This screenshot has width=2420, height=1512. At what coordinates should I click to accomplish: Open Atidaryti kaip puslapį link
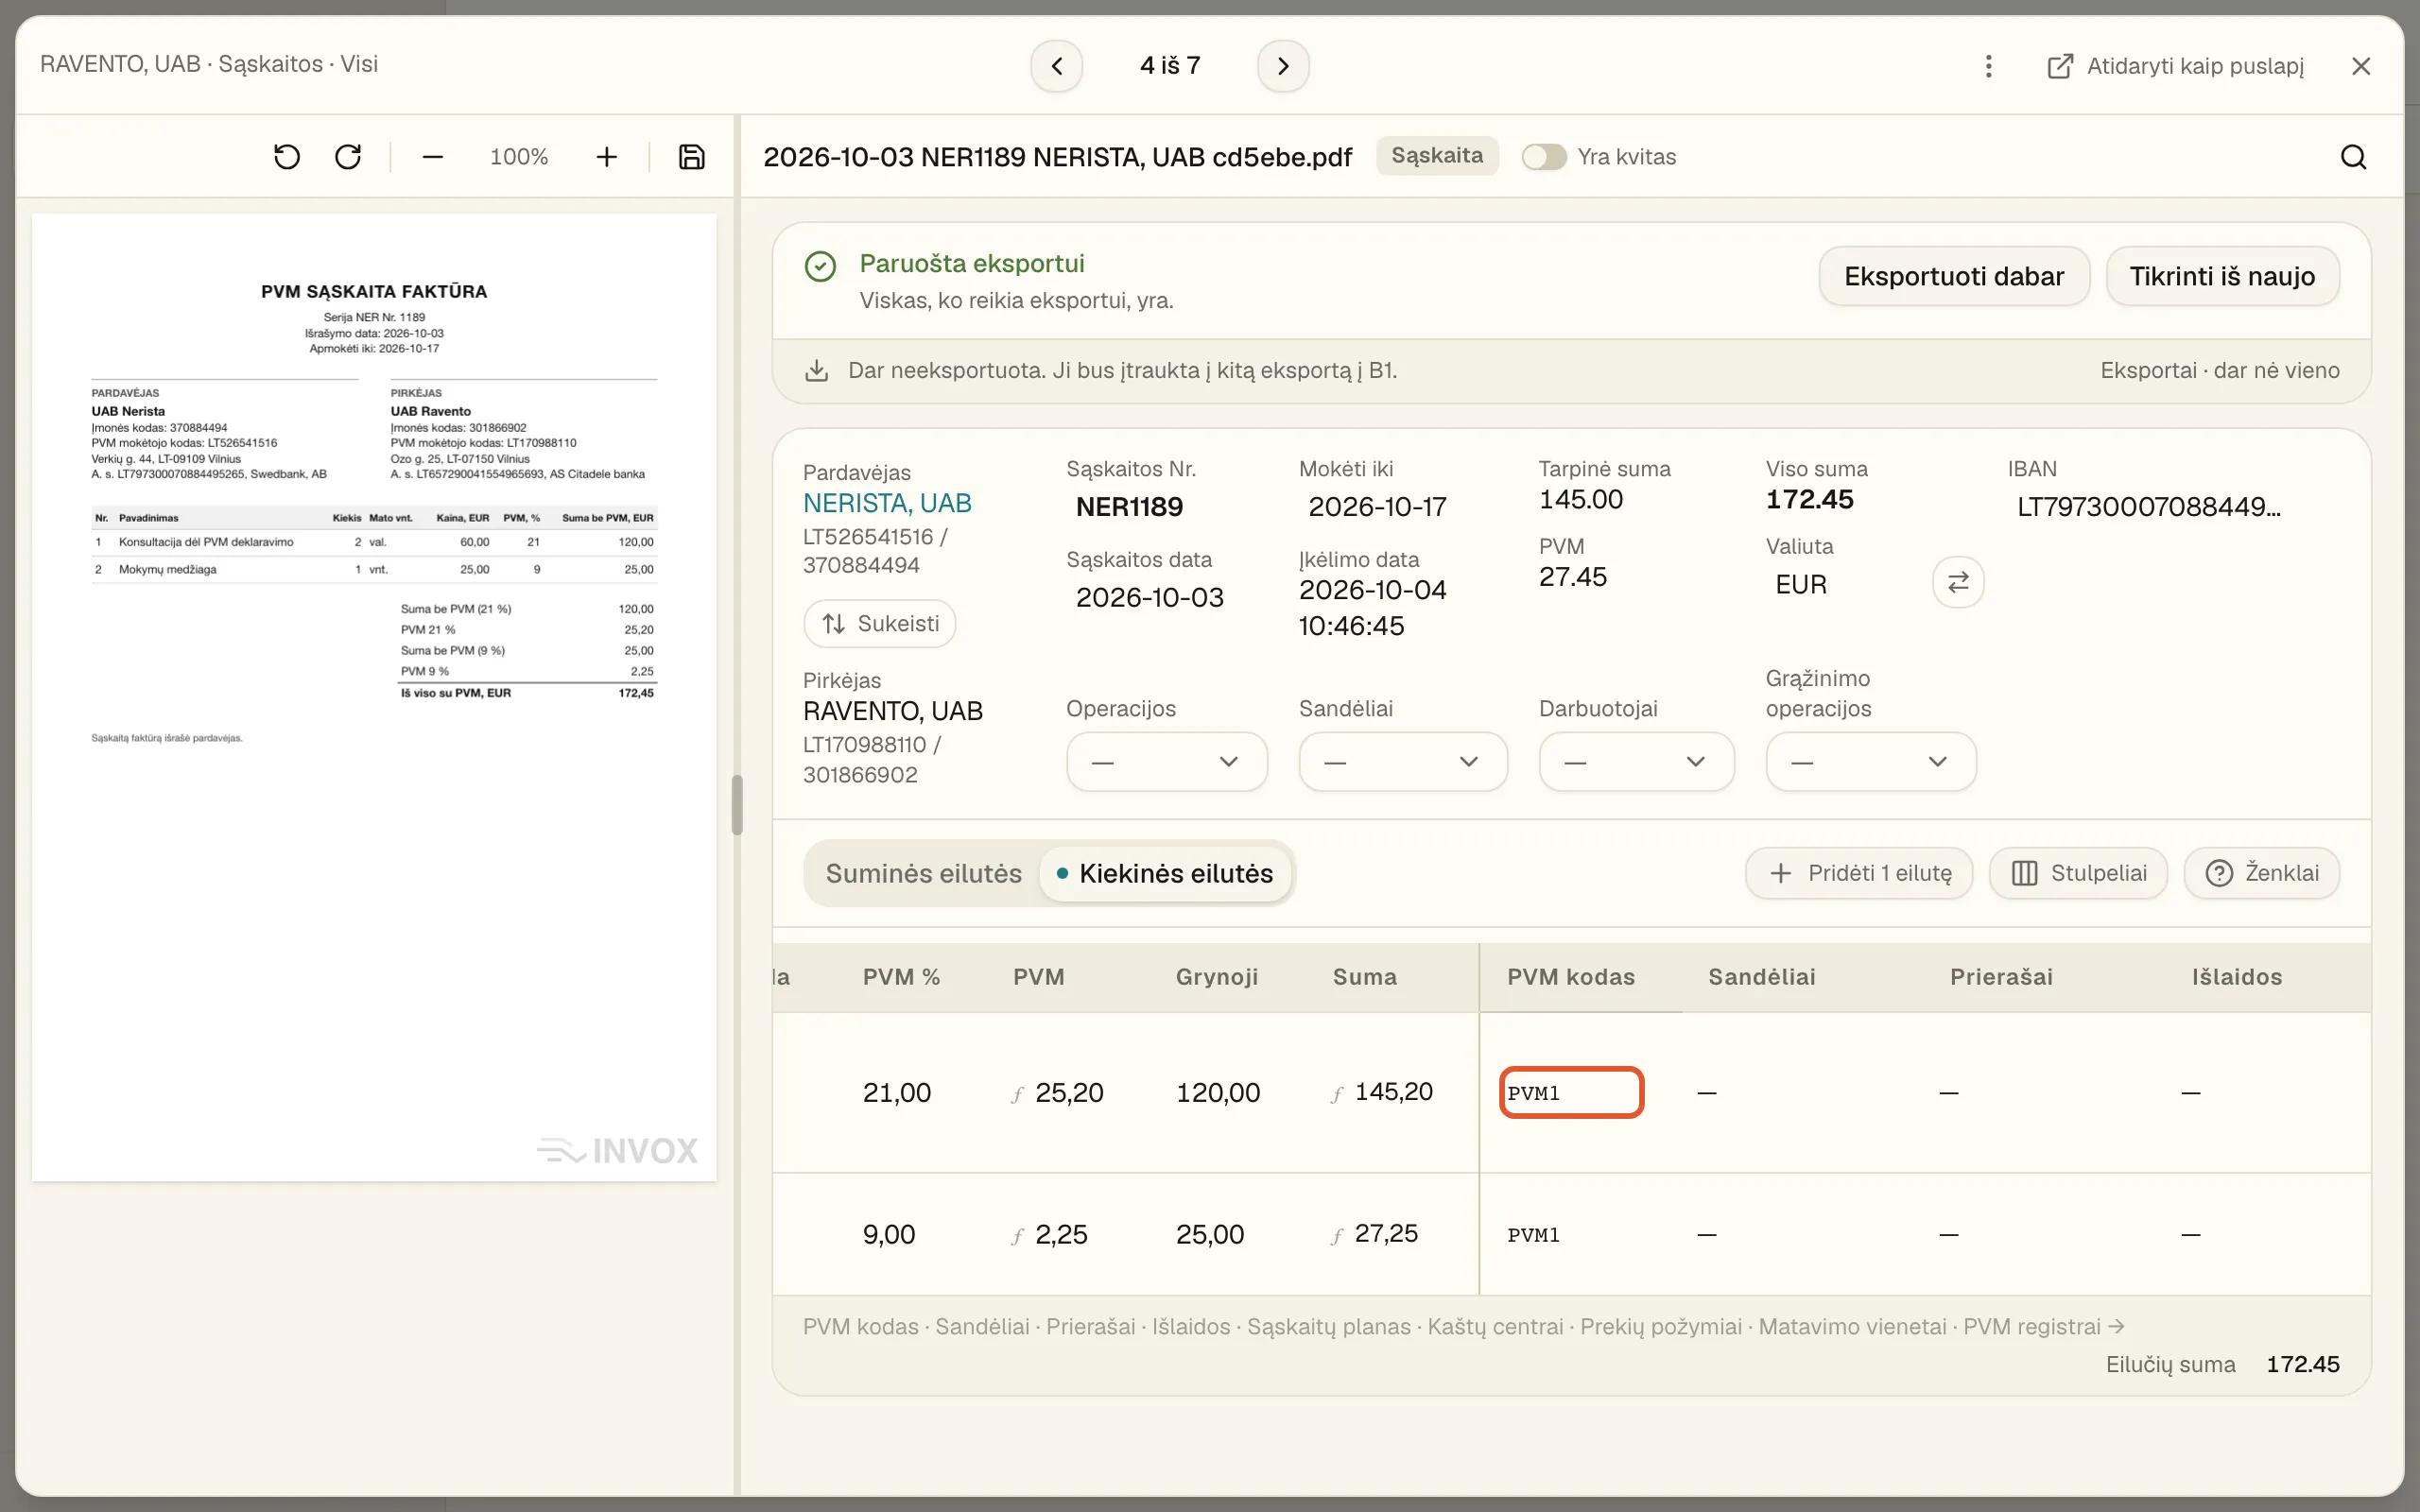[2175, 66]
